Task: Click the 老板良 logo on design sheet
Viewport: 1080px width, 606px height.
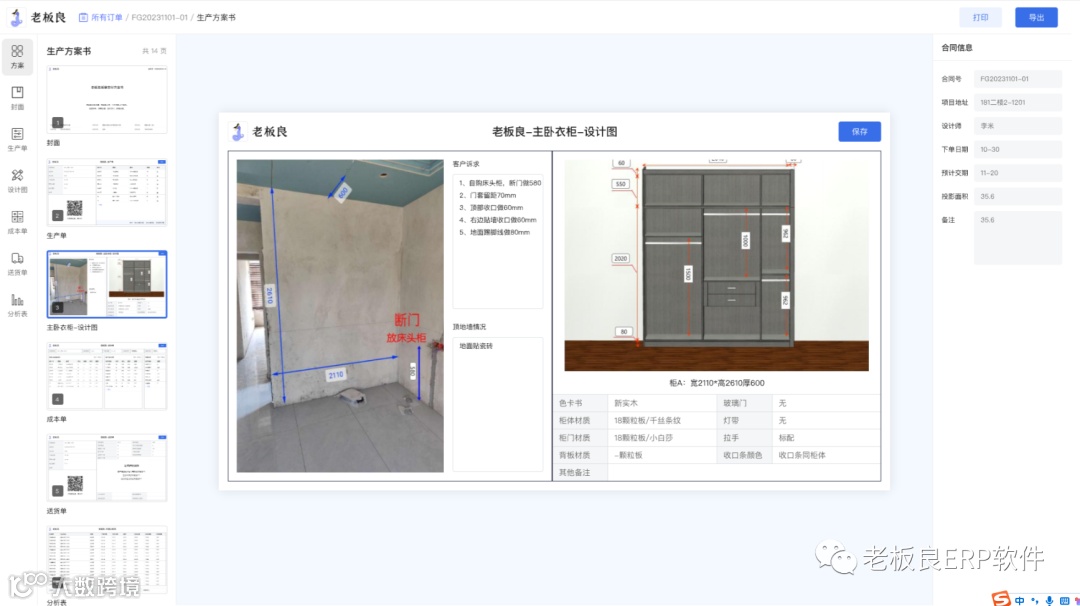Action: tap(260, 132)
